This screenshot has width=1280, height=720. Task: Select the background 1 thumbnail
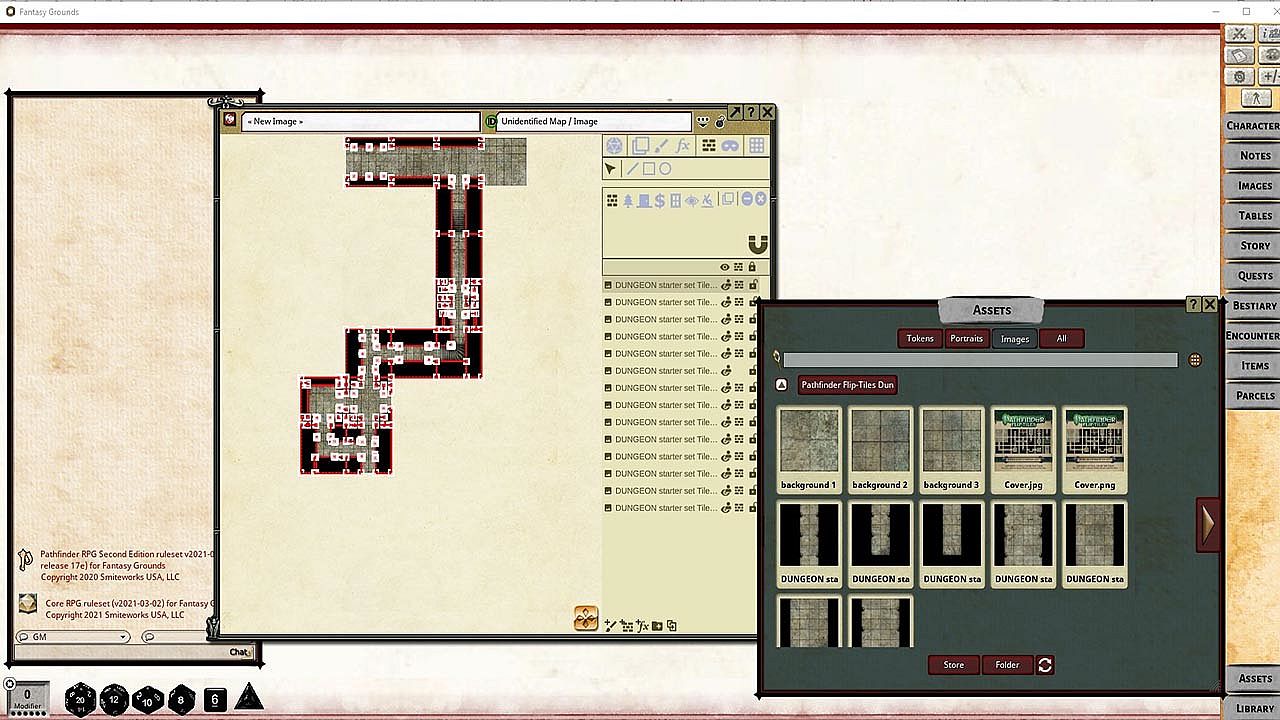coord(809,449)
